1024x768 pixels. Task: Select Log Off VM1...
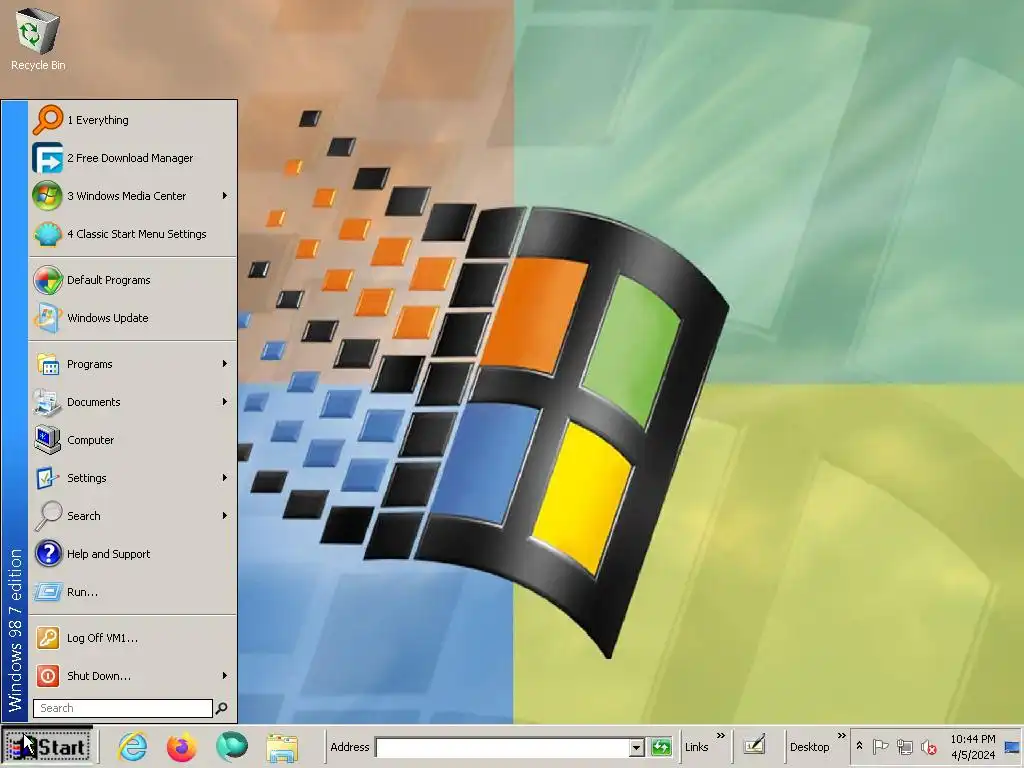(x=133, y=637)
